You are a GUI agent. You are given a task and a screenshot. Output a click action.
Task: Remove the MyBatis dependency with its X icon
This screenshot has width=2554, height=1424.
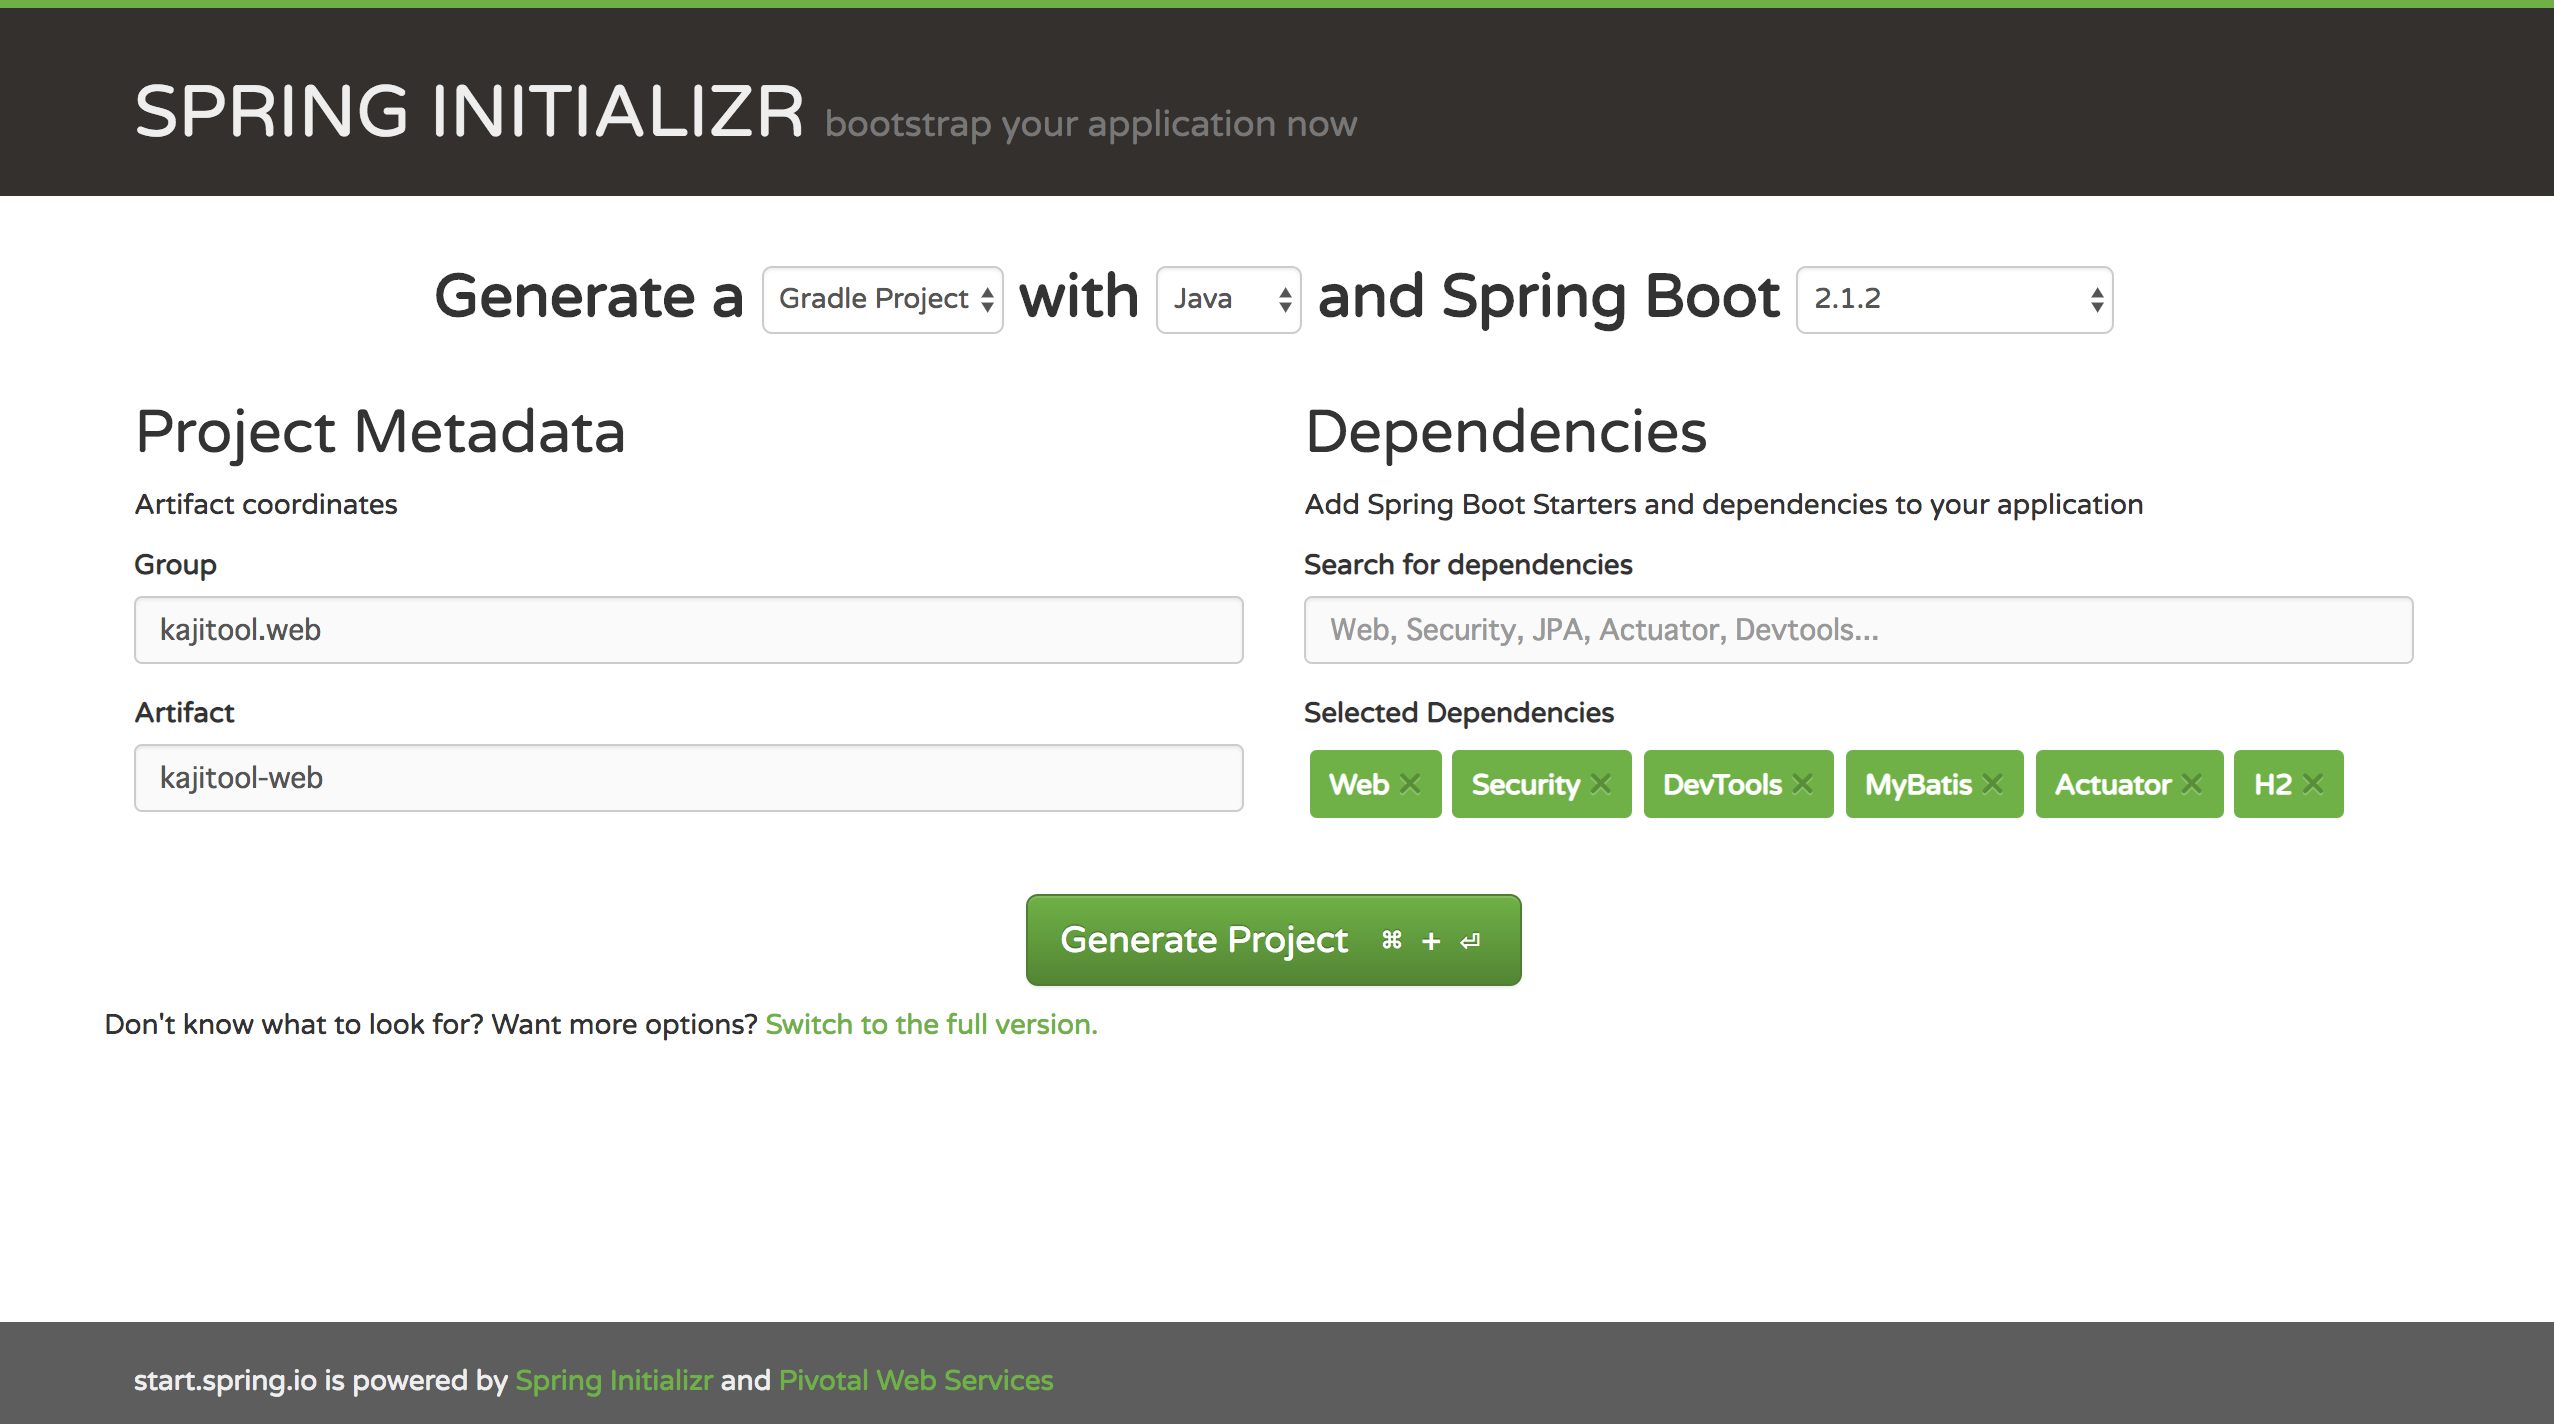1993,784
